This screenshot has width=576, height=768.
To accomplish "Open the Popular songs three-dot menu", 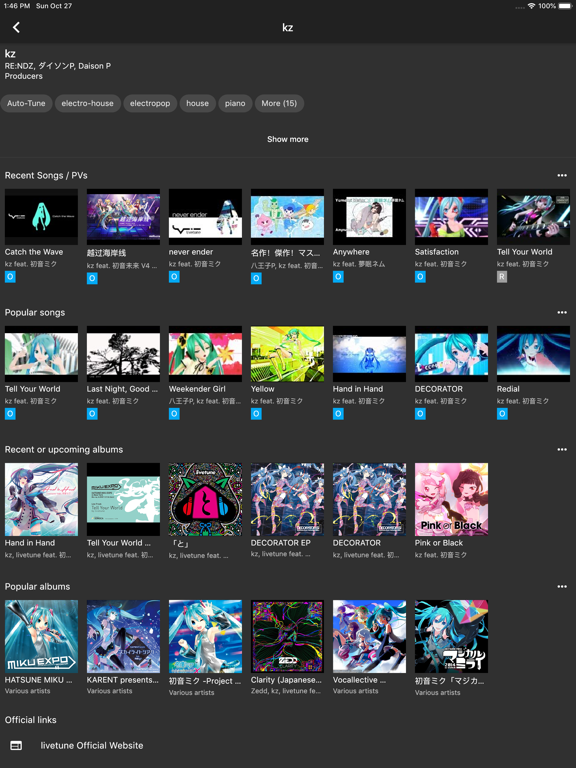I will [x=562, y=312].
